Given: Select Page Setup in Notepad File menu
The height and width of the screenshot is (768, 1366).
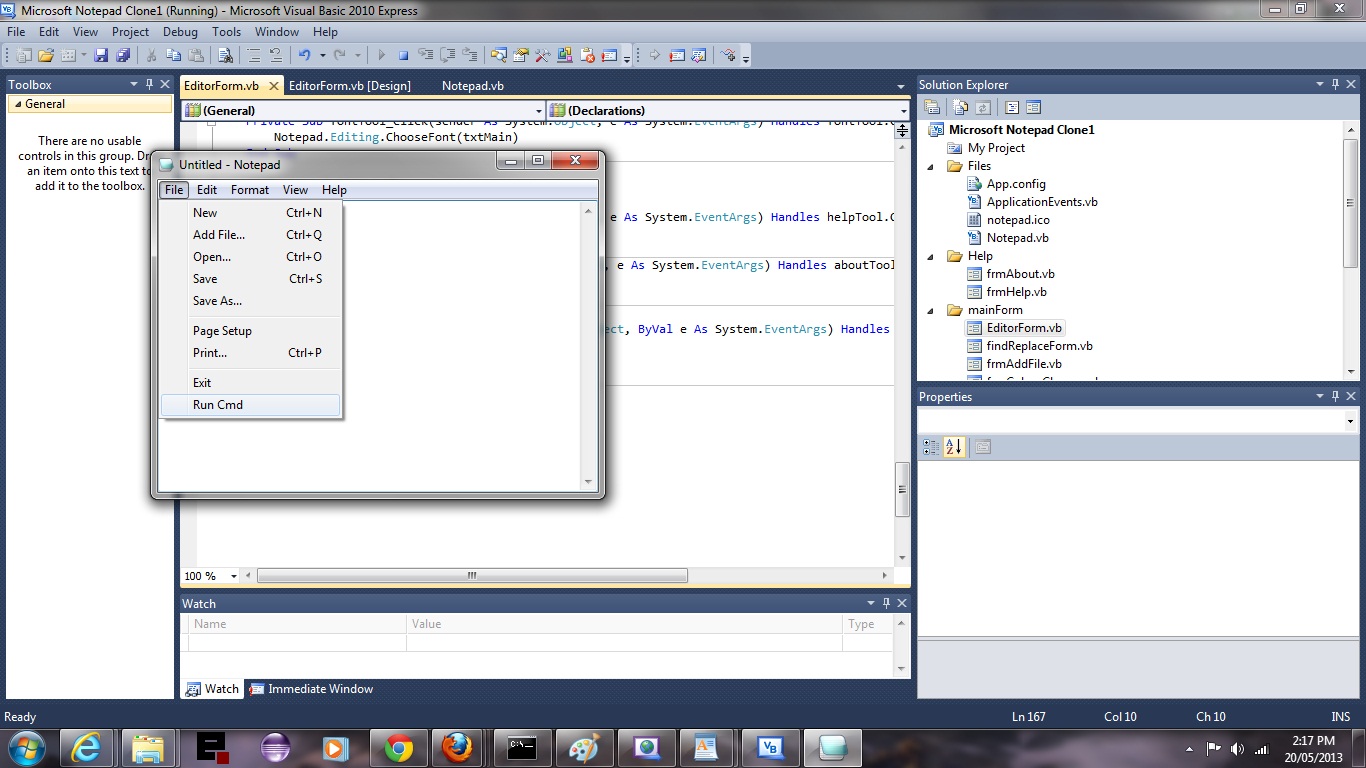Looking at the screenshot, I should coord(251,330).
